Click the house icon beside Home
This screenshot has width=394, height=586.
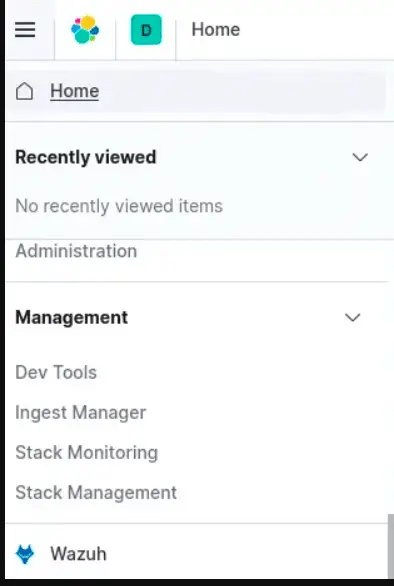click(24, 91)
